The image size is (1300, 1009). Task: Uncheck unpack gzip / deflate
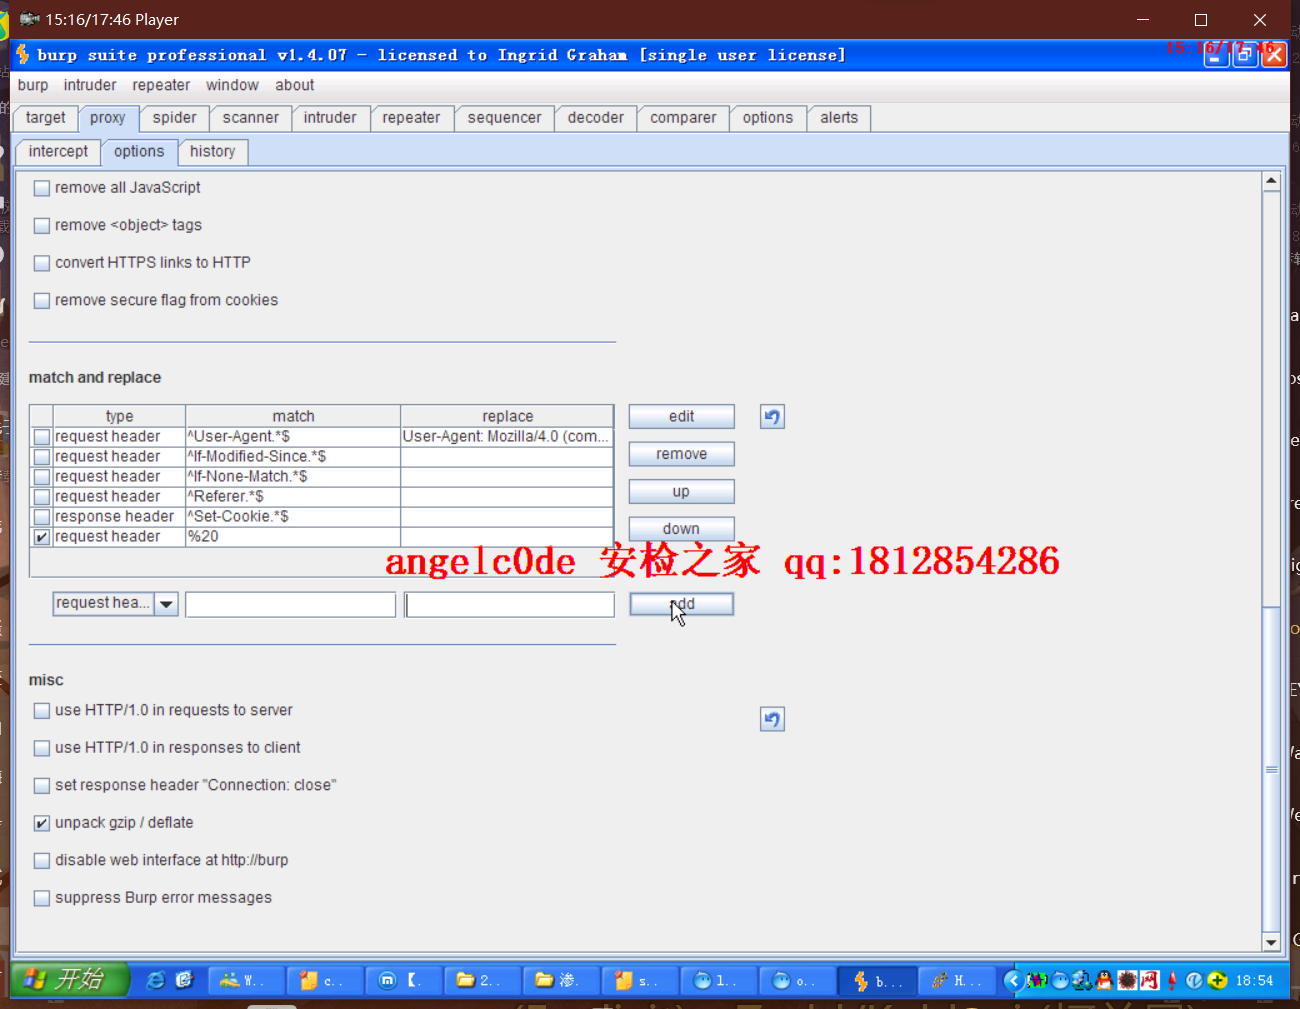(42, 823)
